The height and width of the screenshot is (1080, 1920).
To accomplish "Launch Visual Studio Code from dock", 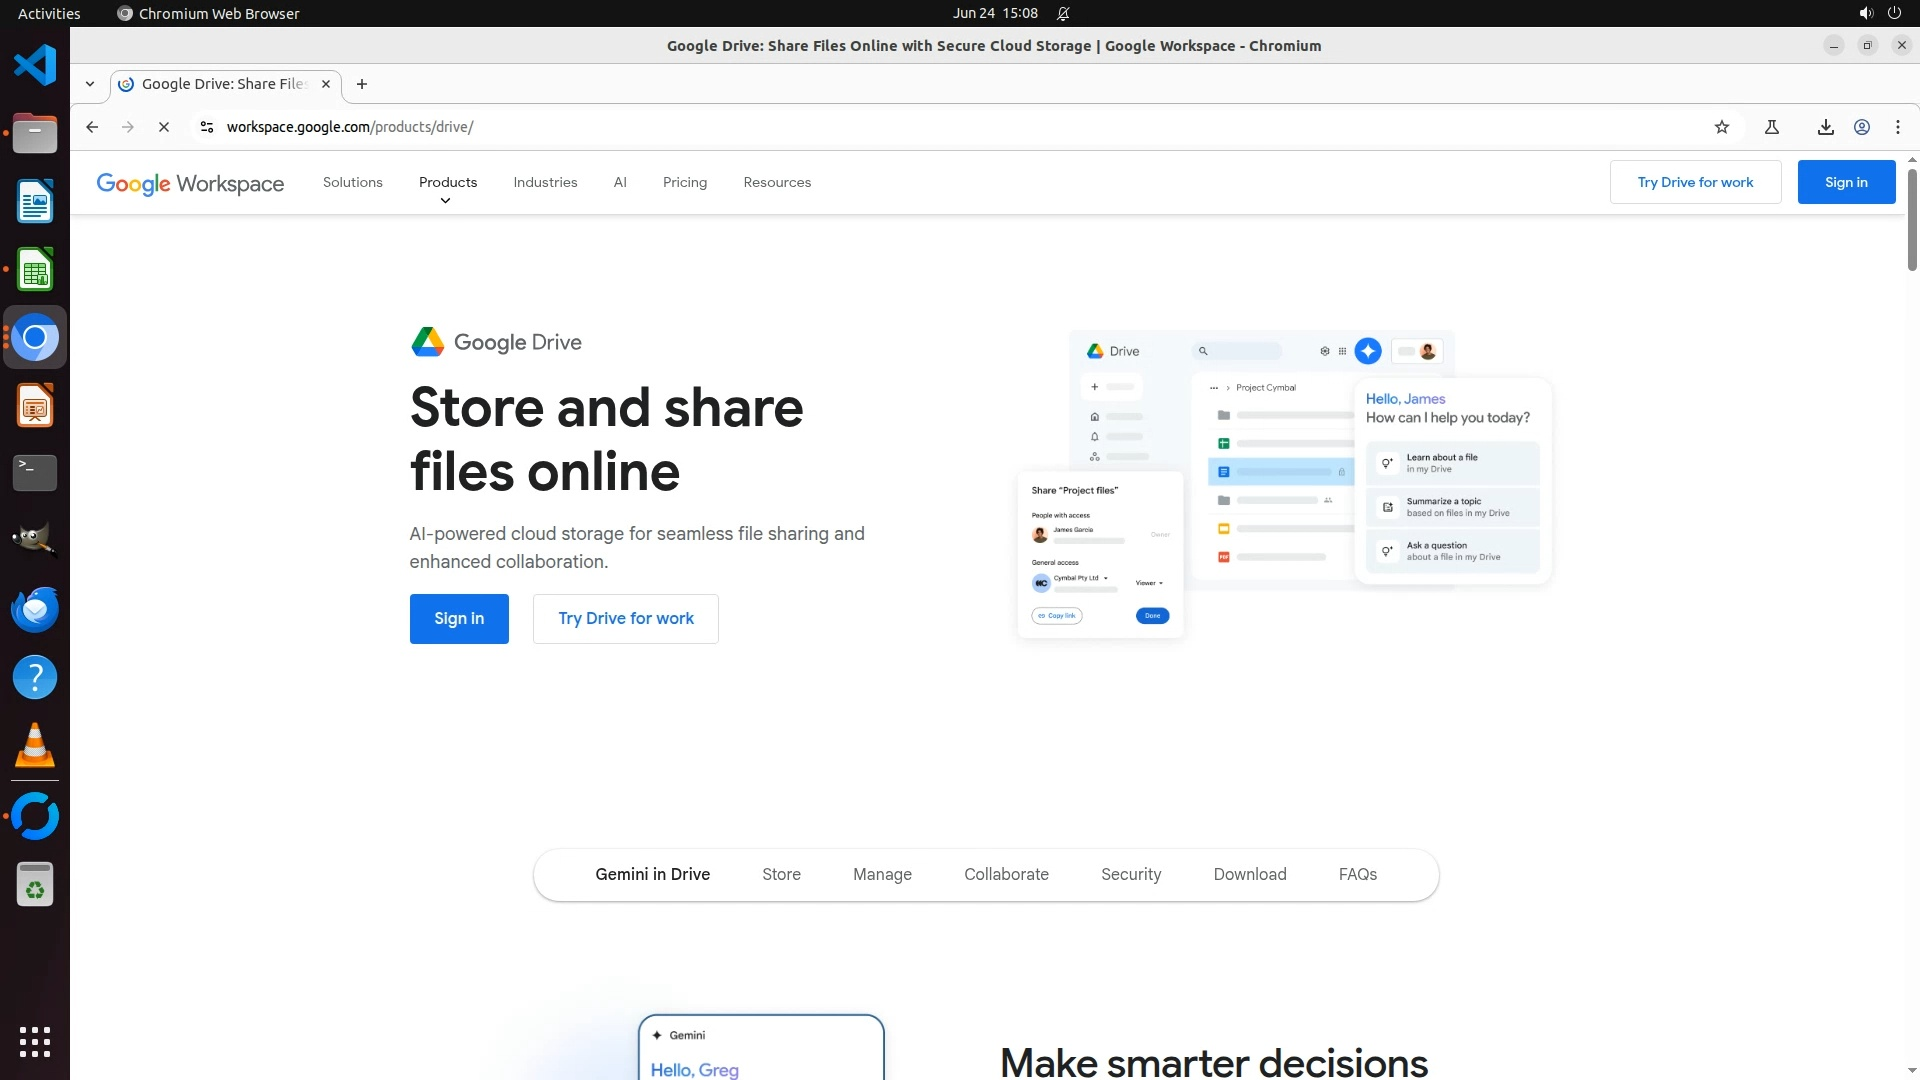I will point(35,66).
